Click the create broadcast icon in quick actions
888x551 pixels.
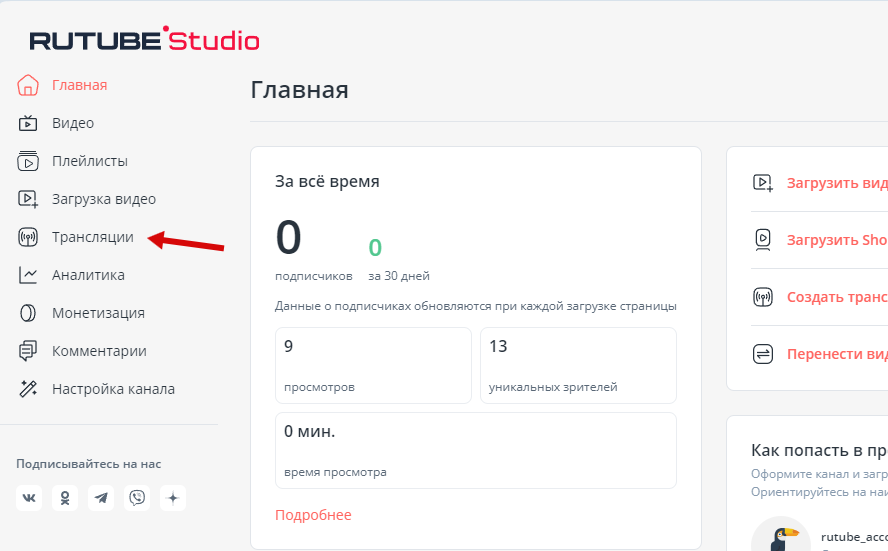coord(763,297)
